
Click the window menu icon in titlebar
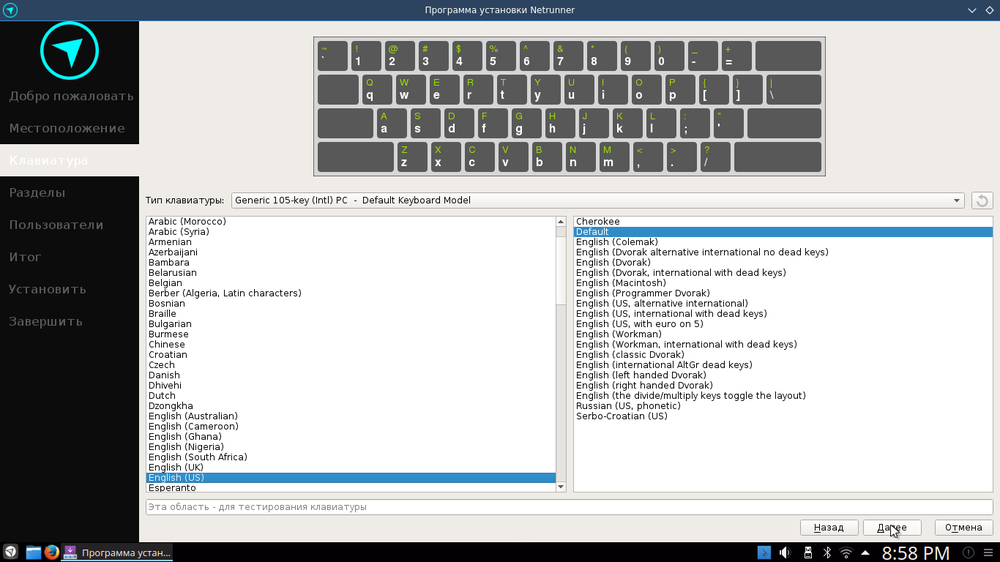[10, 10]
